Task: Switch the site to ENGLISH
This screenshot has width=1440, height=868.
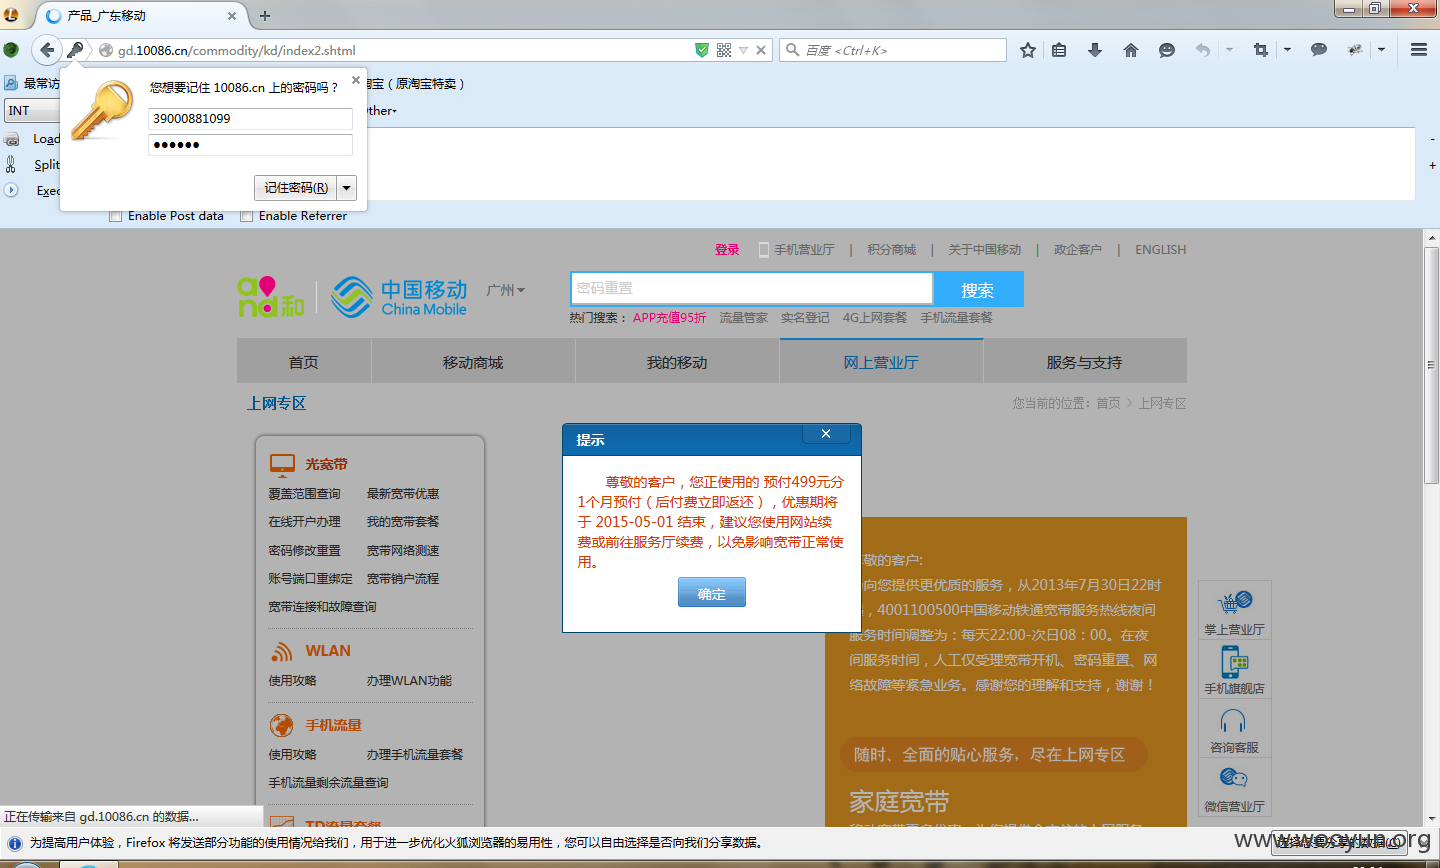Action: (x=1160, y=250)
